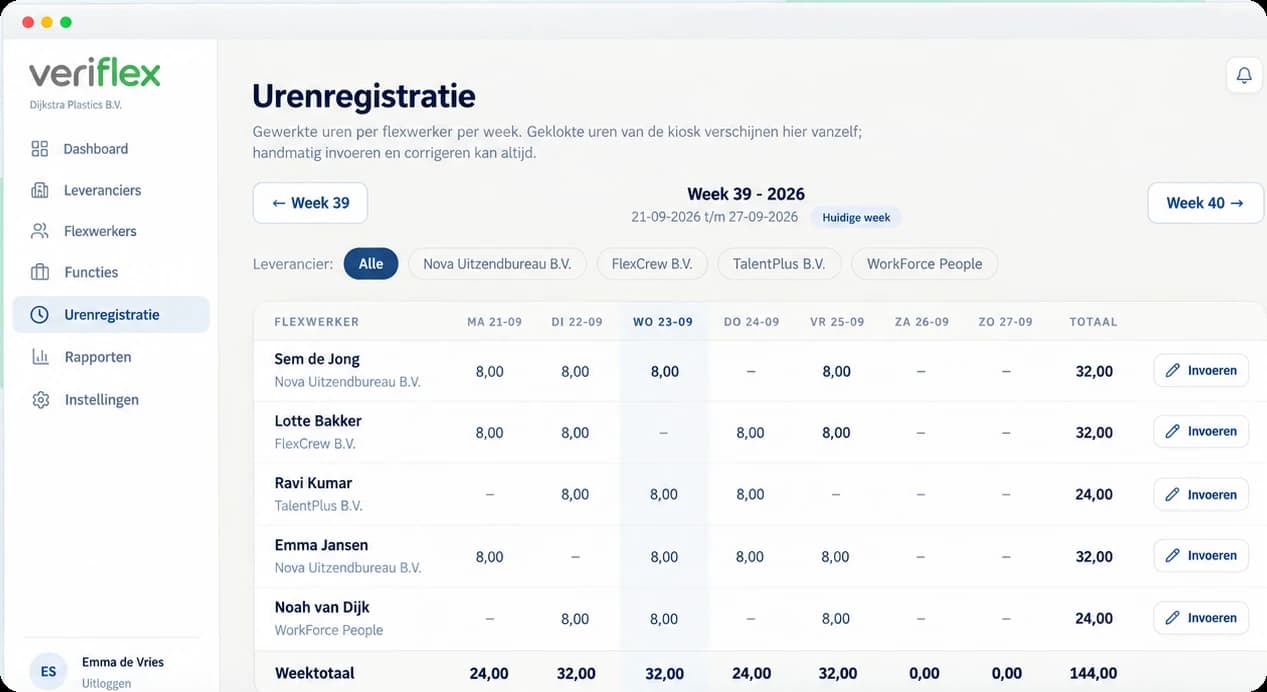
Task: Click the MA 21-09 column header
Action: coord(493,322)
